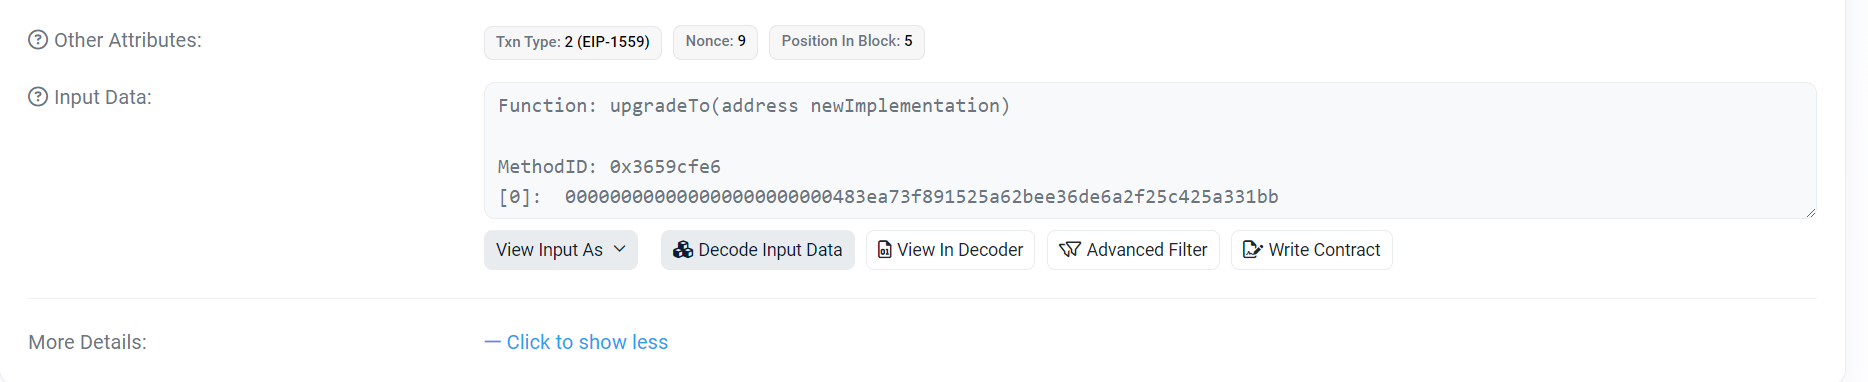Click the resize handle of the input data box
This screenshot has width=1868, height=382.
[1810, 212]
